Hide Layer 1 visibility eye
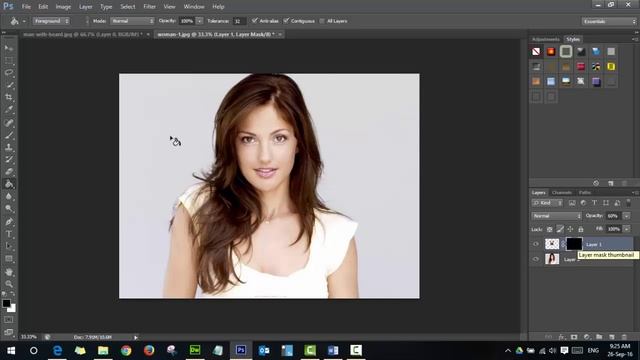This screenshot has width=640, height=360. (x=536, y=244)
